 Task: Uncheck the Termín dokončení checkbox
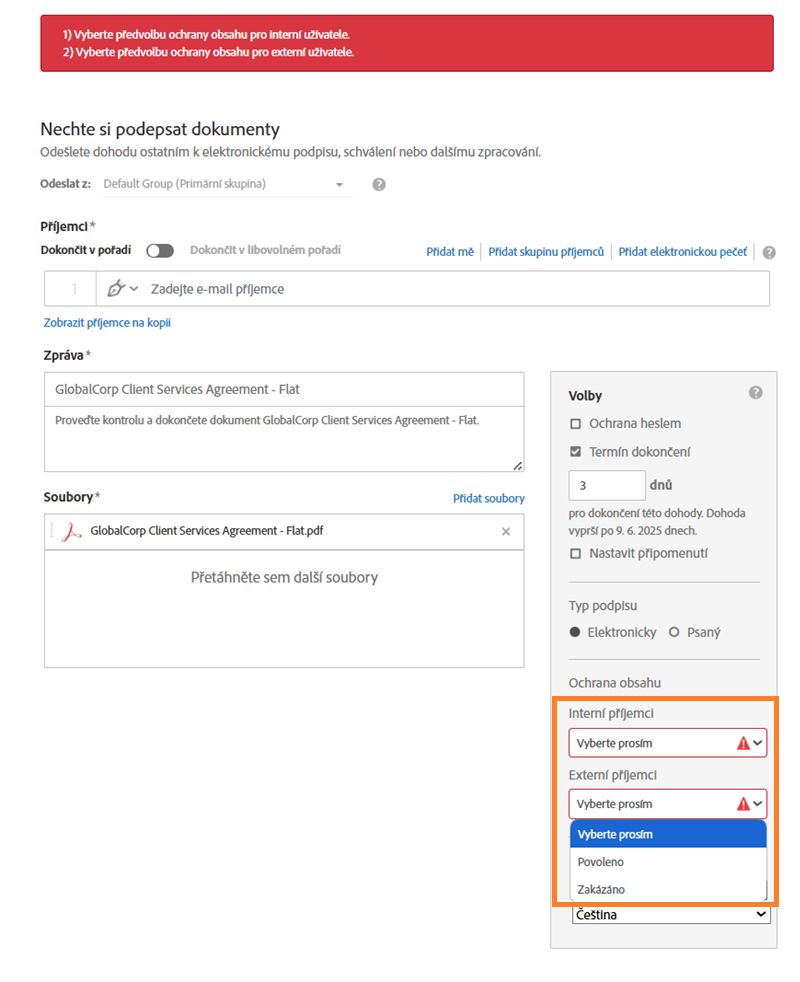tap(575, 452)
